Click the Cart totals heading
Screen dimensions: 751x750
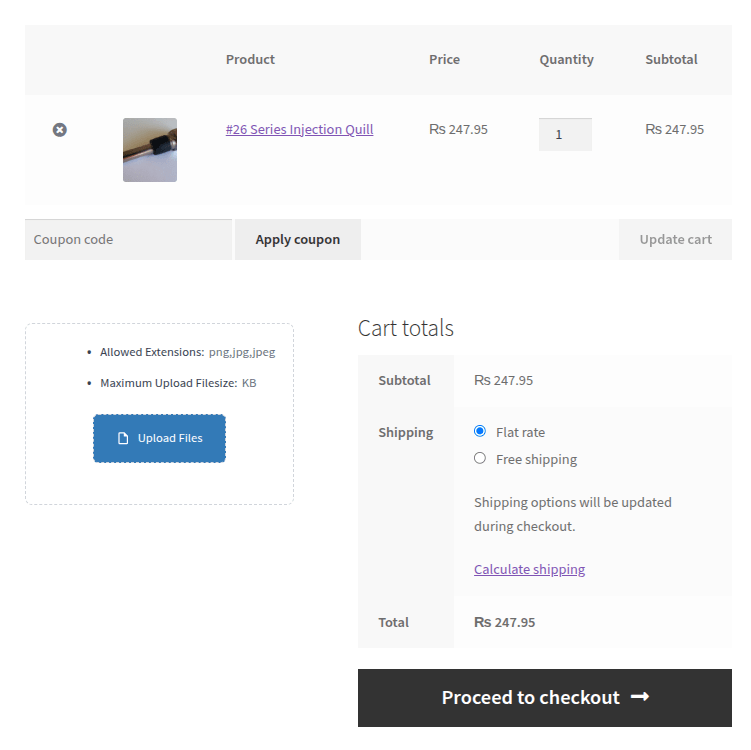(x=406, y=329)
